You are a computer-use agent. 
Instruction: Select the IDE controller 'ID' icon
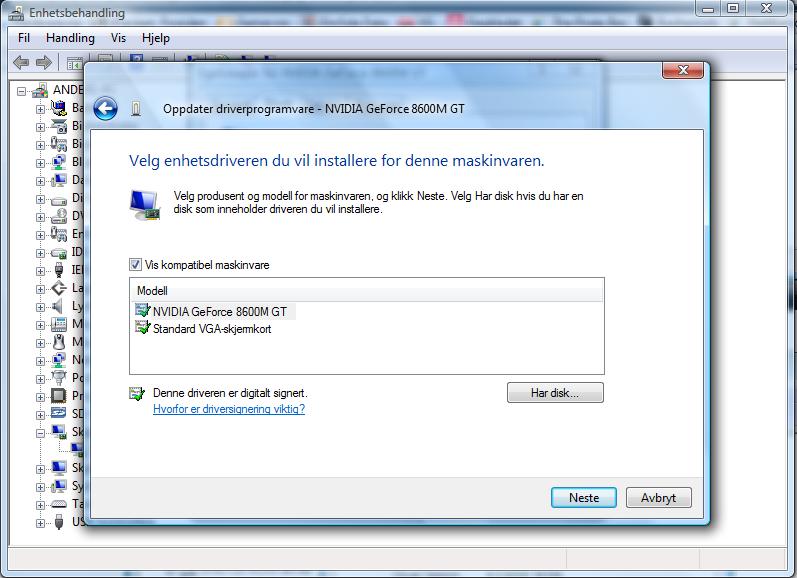(x=58, y=253)
